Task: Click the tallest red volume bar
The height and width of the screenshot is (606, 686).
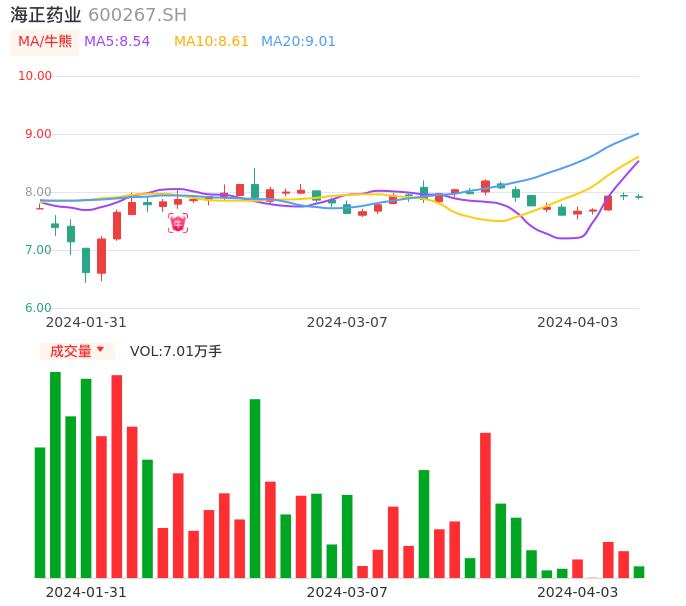Action: click(117, 476)
